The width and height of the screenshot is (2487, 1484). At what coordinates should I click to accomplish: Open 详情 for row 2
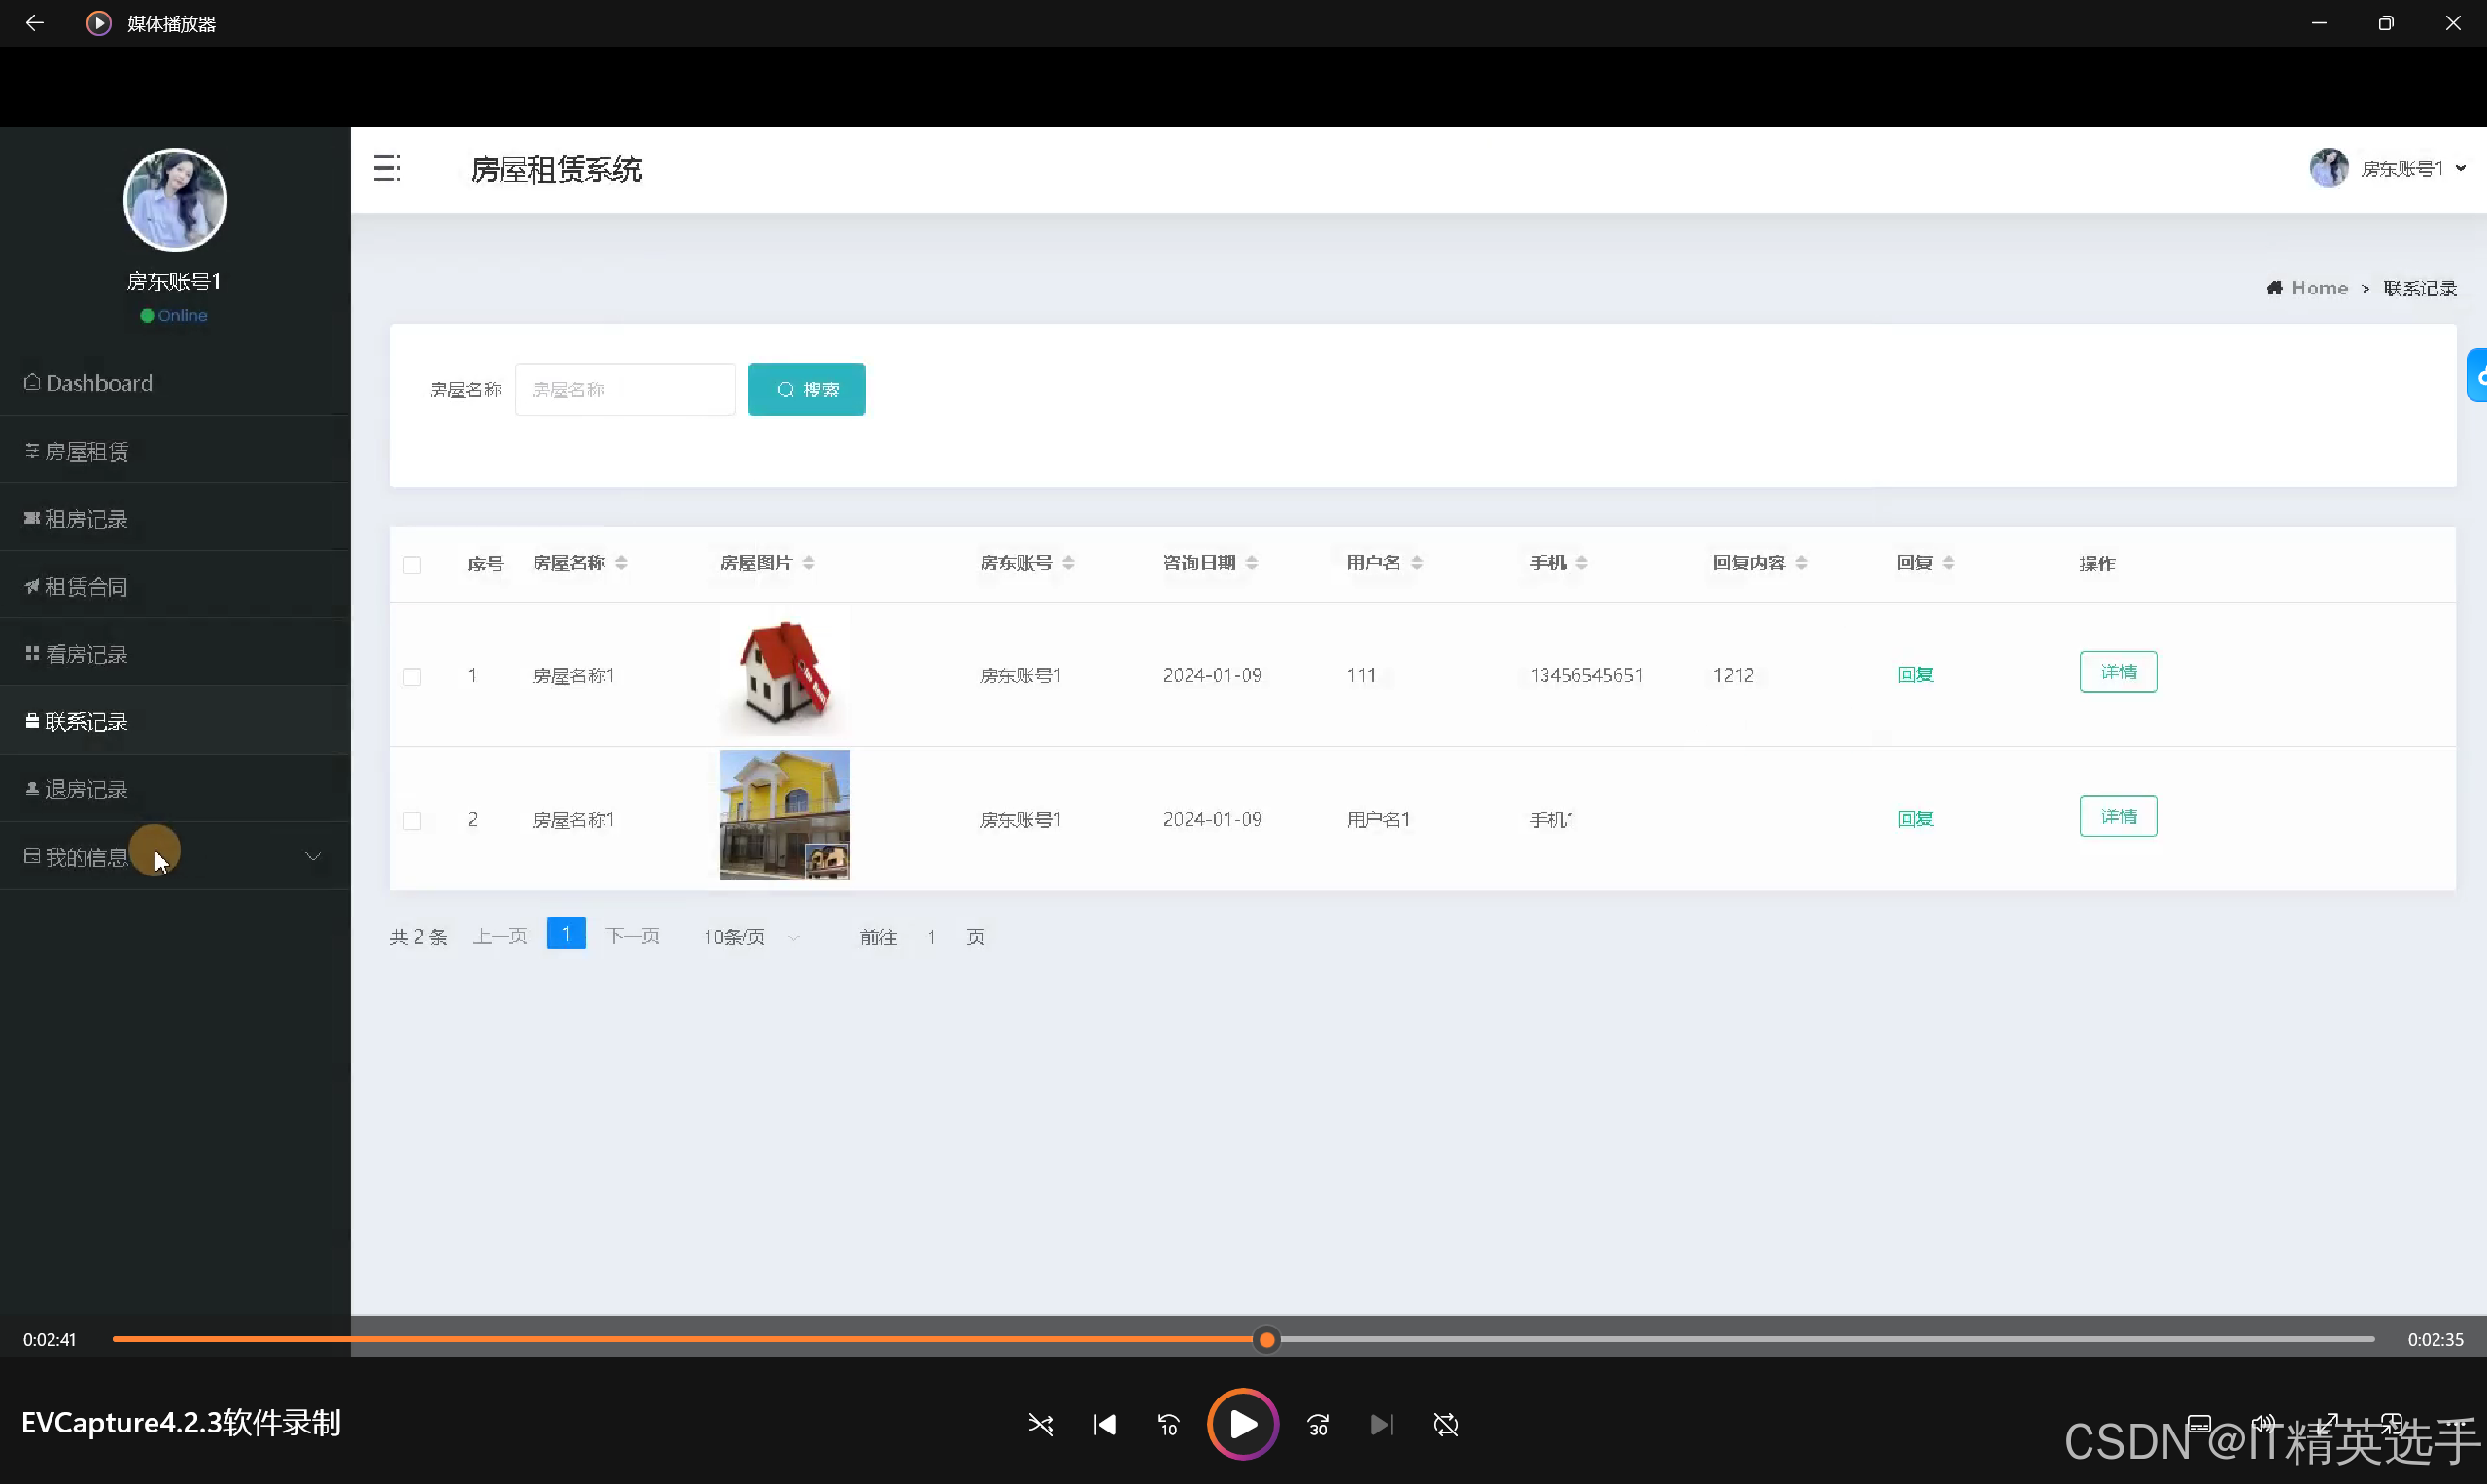pyautogui.click(x=2118, y=816)
